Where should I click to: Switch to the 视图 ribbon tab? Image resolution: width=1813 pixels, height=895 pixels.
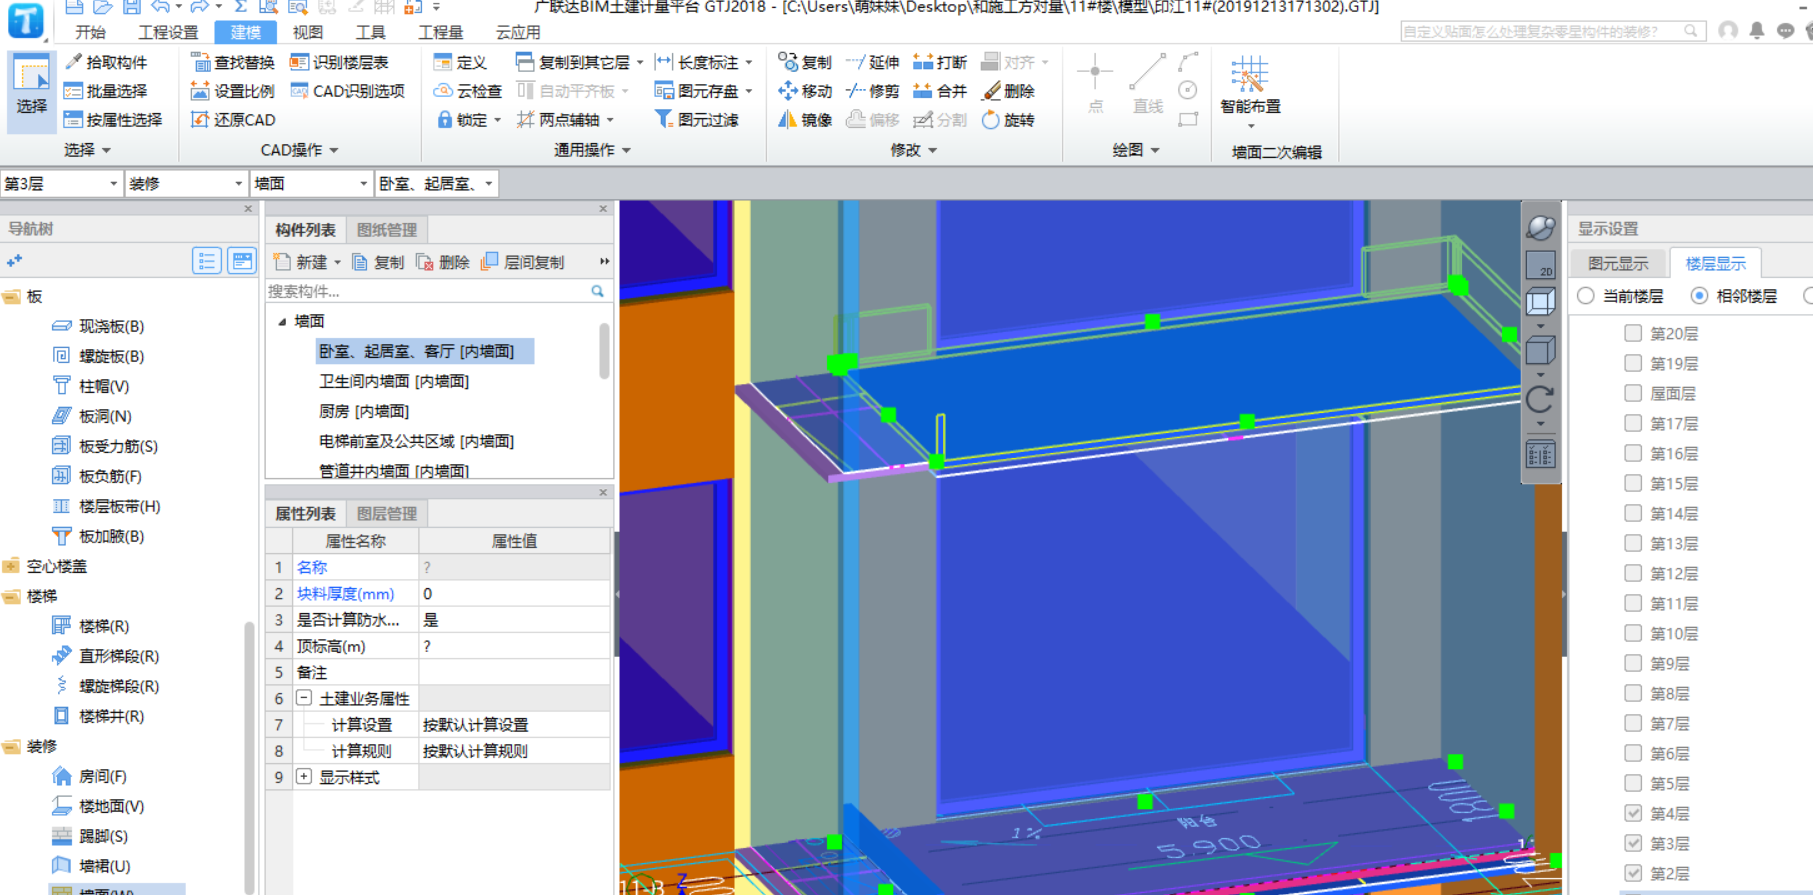(307, 32)
